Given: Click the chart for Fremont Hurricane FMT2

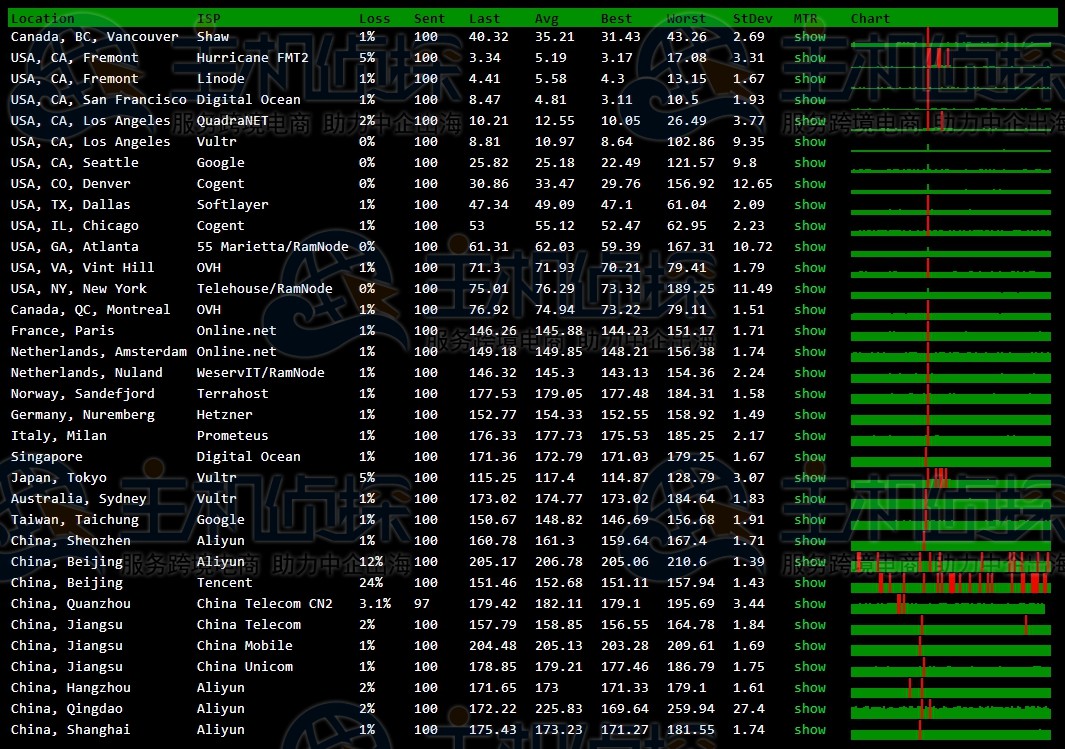Looking at the screenshot, I should pos(950,59).
